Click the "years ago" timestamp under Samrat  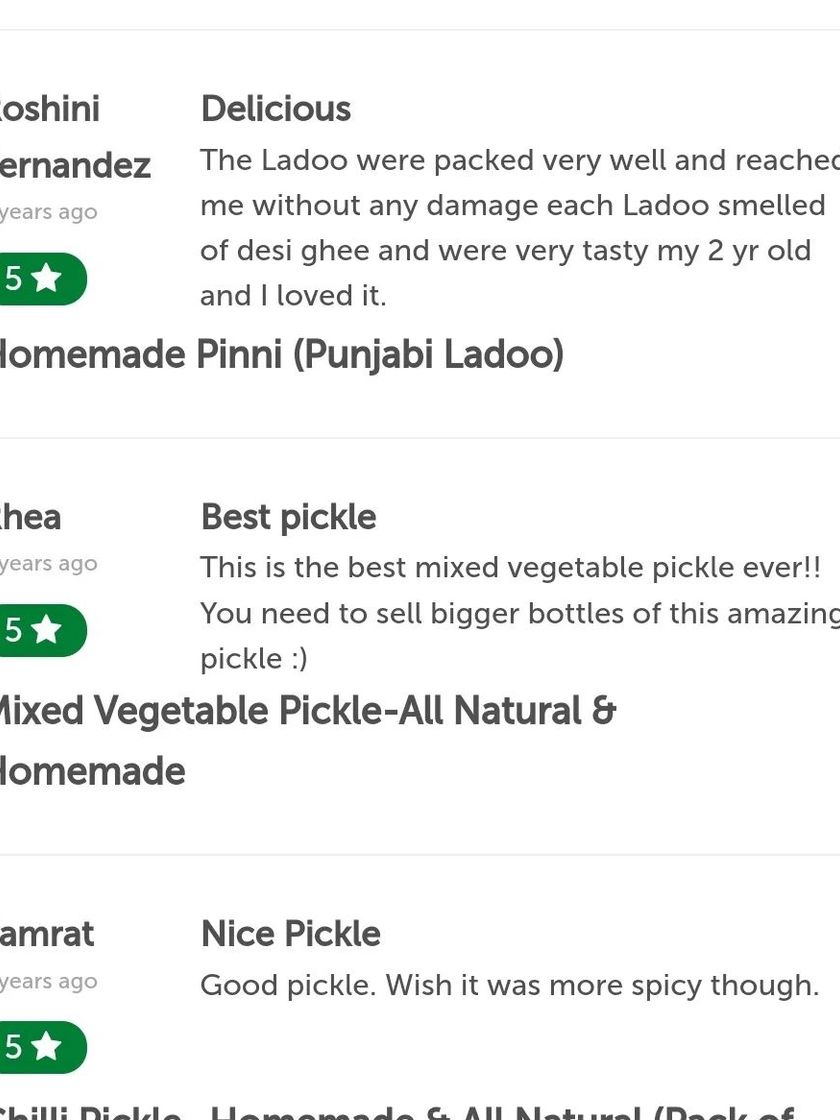(48, 981)
